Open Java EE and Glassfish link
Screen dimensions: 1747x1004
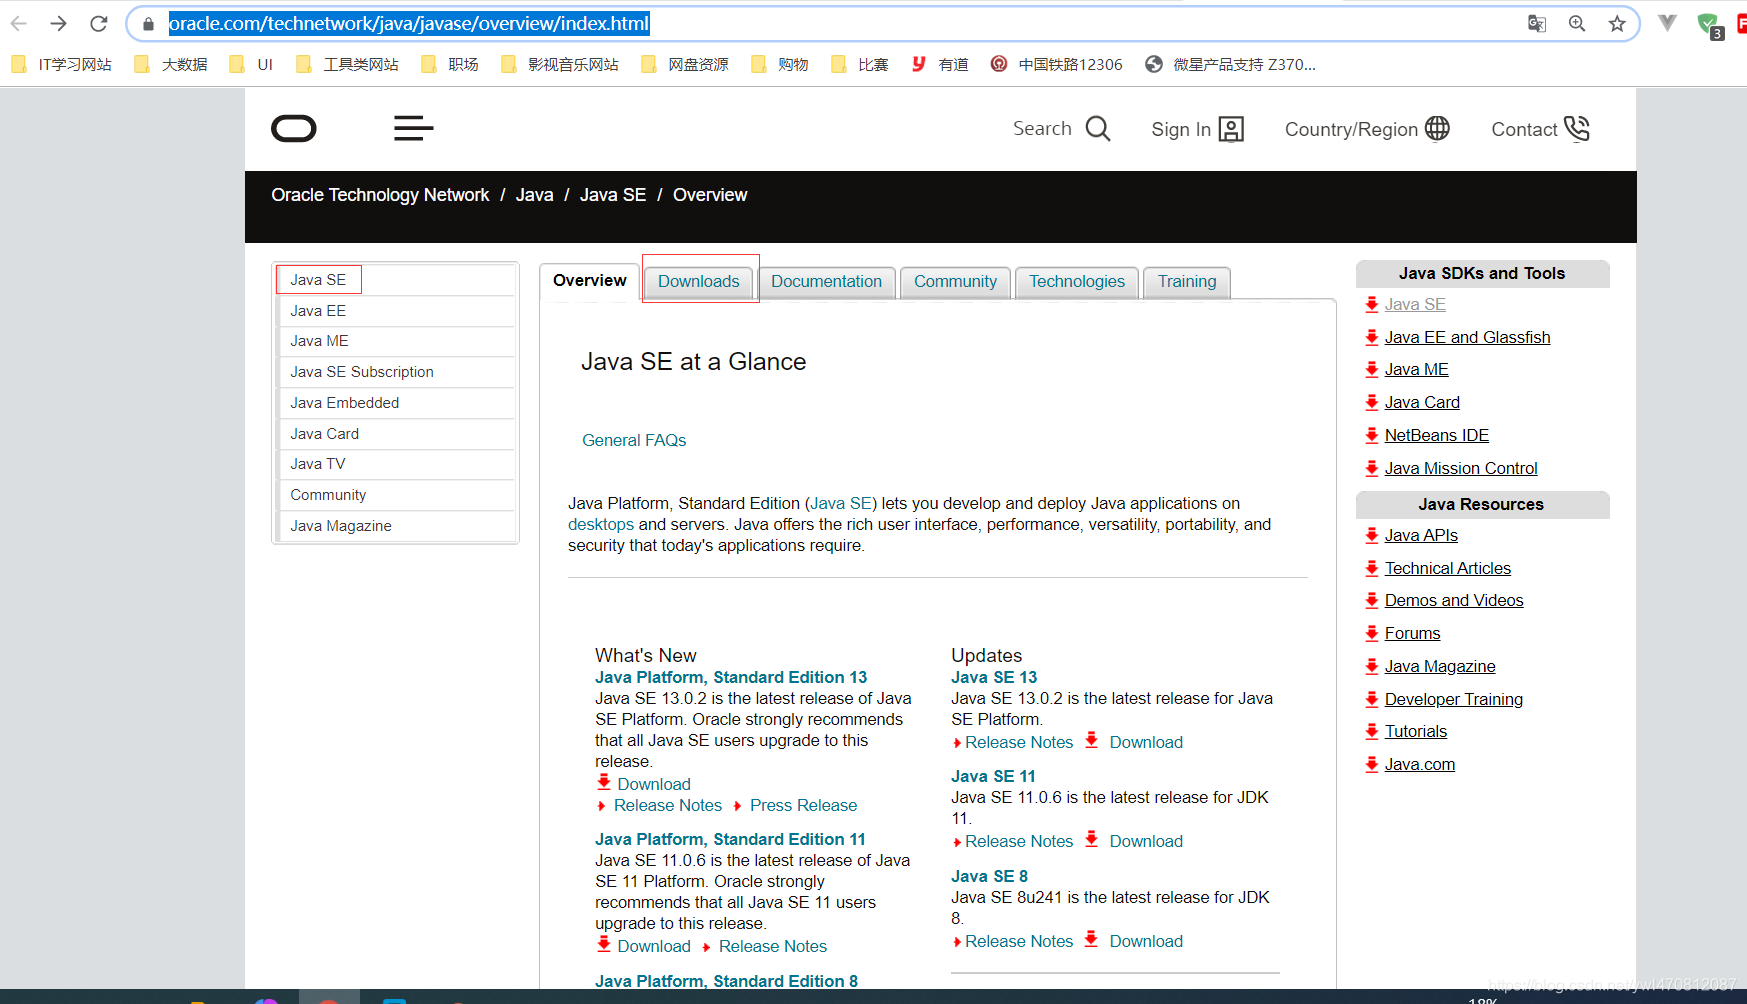pos(1467,337)
